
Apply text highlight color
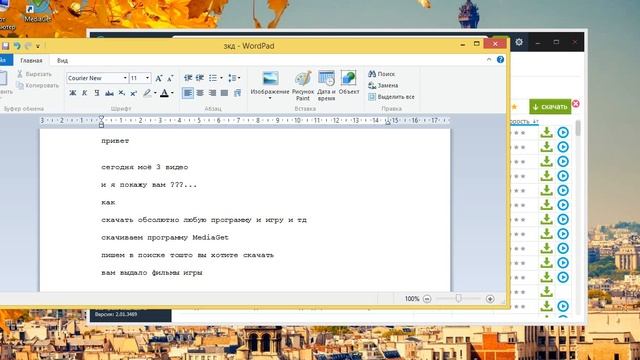[x=147, y=93]
